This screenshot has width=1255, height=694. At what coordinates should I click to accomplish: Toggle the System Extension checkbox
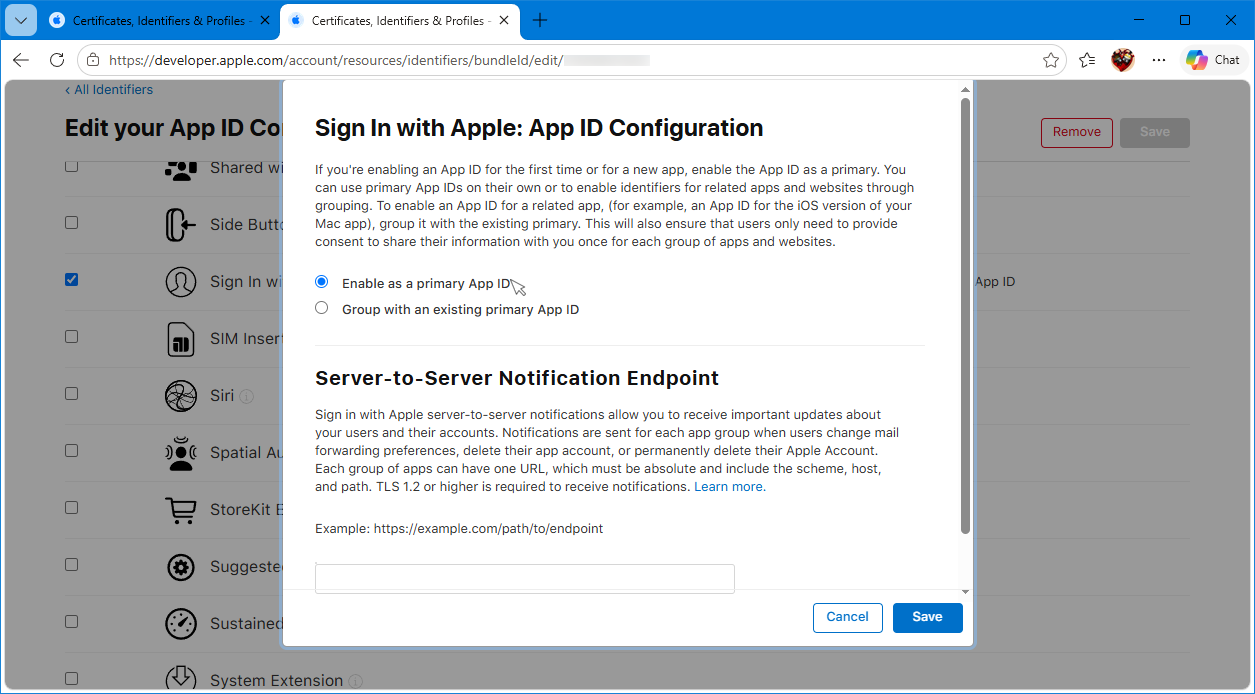tap(71, 679)
